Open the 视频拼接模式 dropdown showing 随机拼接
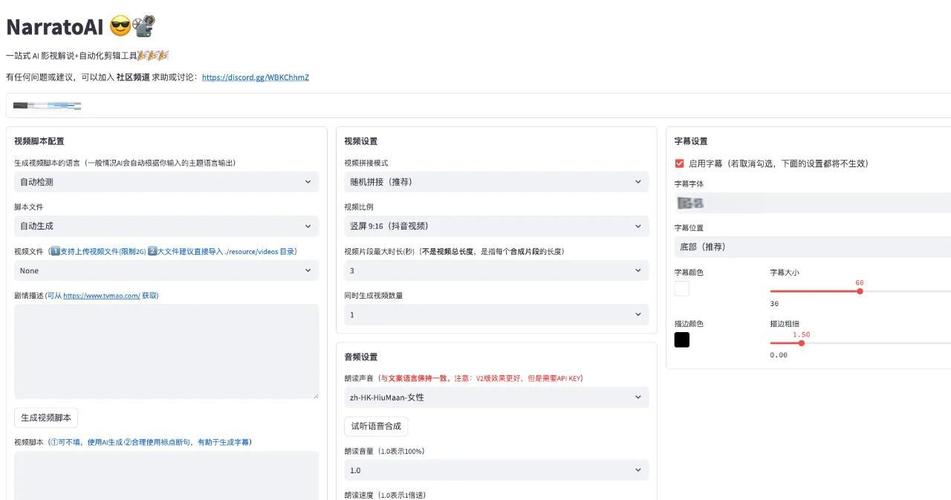Viewport: 951px width, 500px height. click(496, 181)
